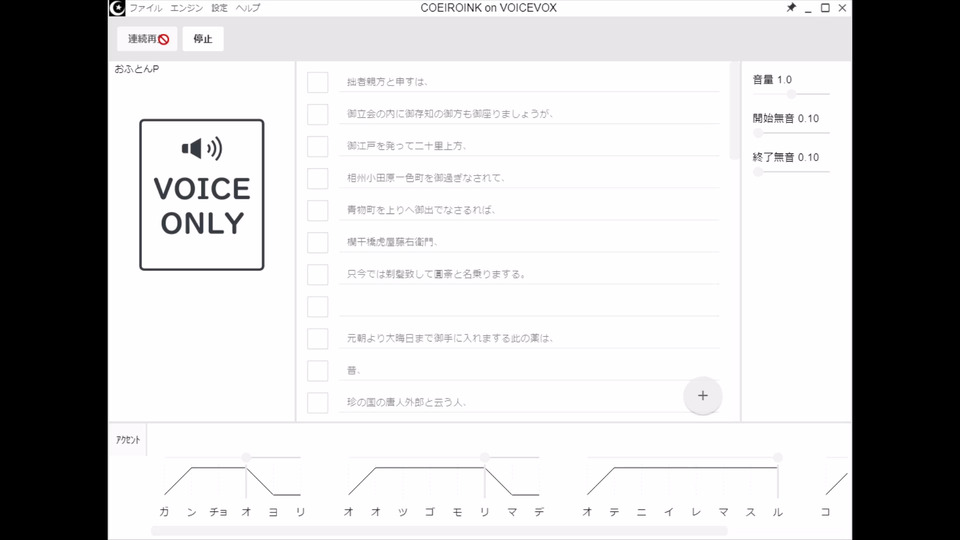The height and width of the screenshot is (540, 960).
Task: Click the text list vertical scrollbar
Action: click(x=735, y=110)
